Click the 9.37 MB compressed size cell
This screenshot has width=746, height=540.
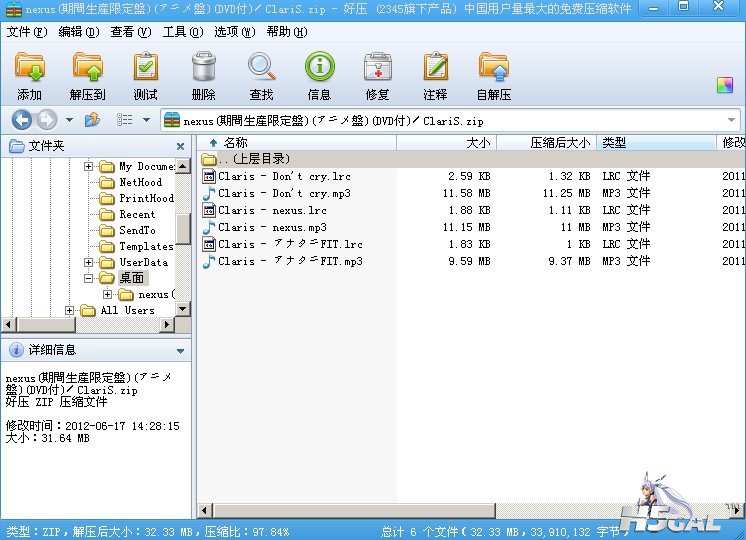(x=569, y=261)
